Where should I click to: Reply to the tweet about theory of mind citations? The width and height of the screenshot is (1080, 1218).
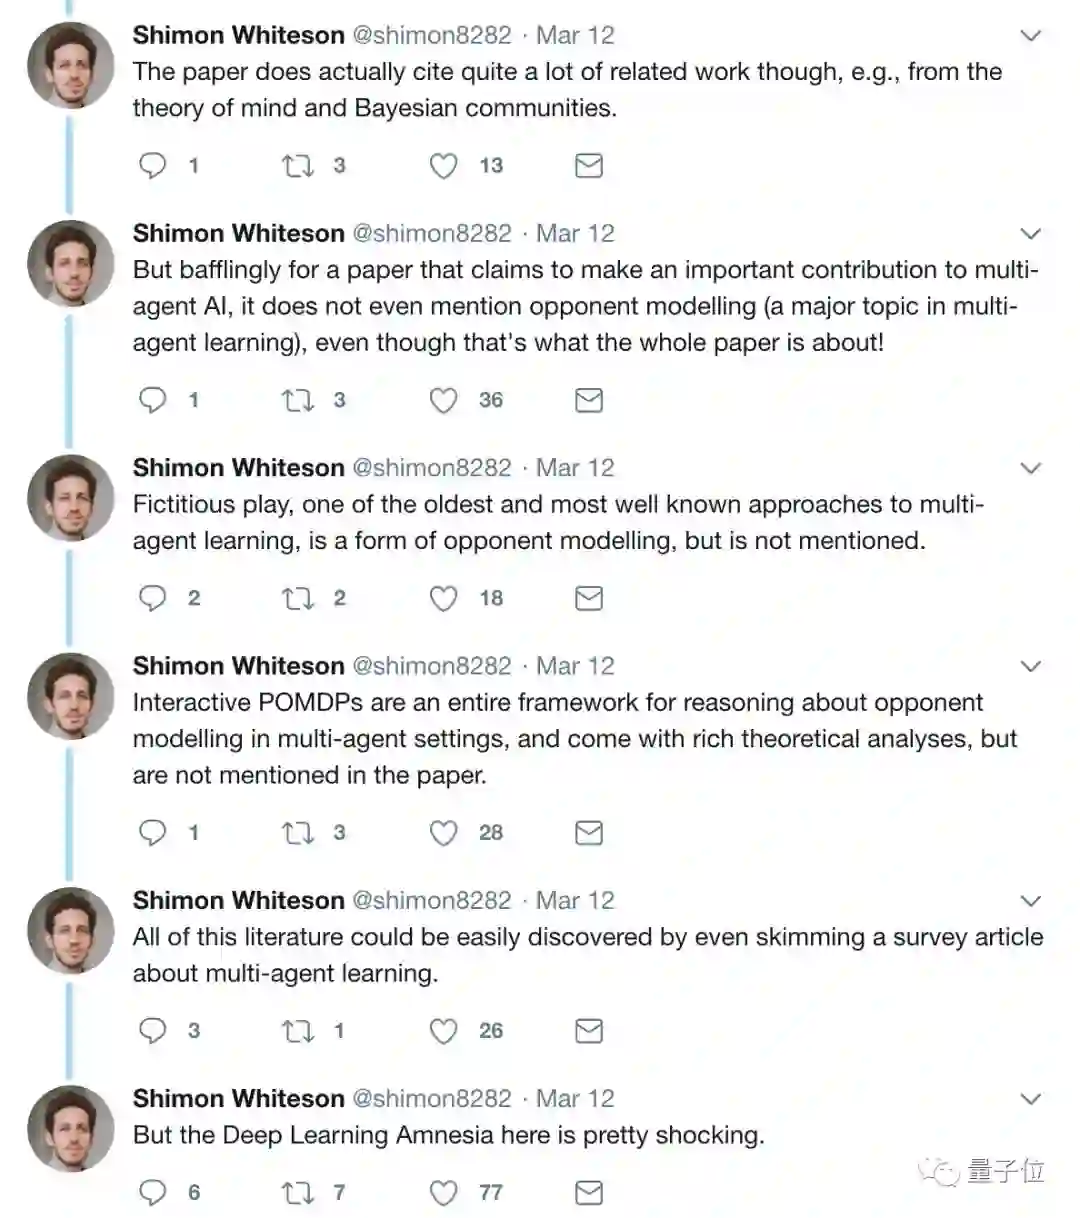(152, 165)
